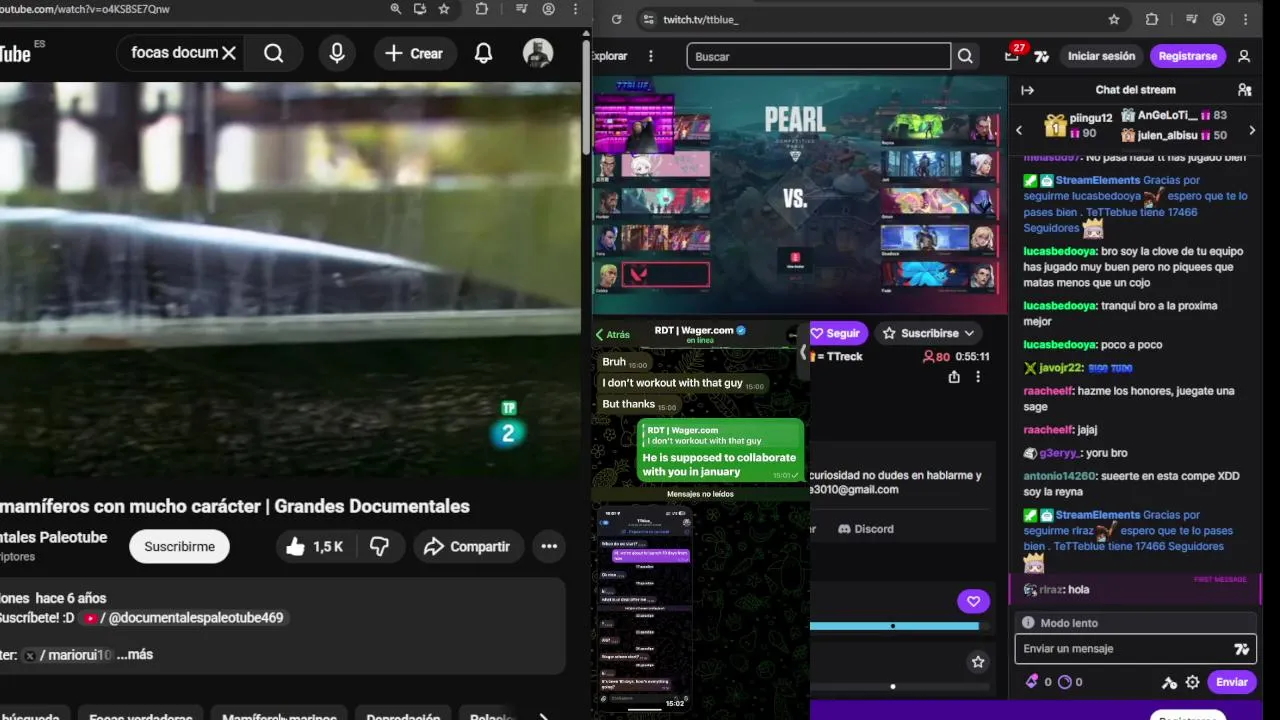Click the Twitch search magnifier button
Screen dimensions: 1280x720
[965, 57]
